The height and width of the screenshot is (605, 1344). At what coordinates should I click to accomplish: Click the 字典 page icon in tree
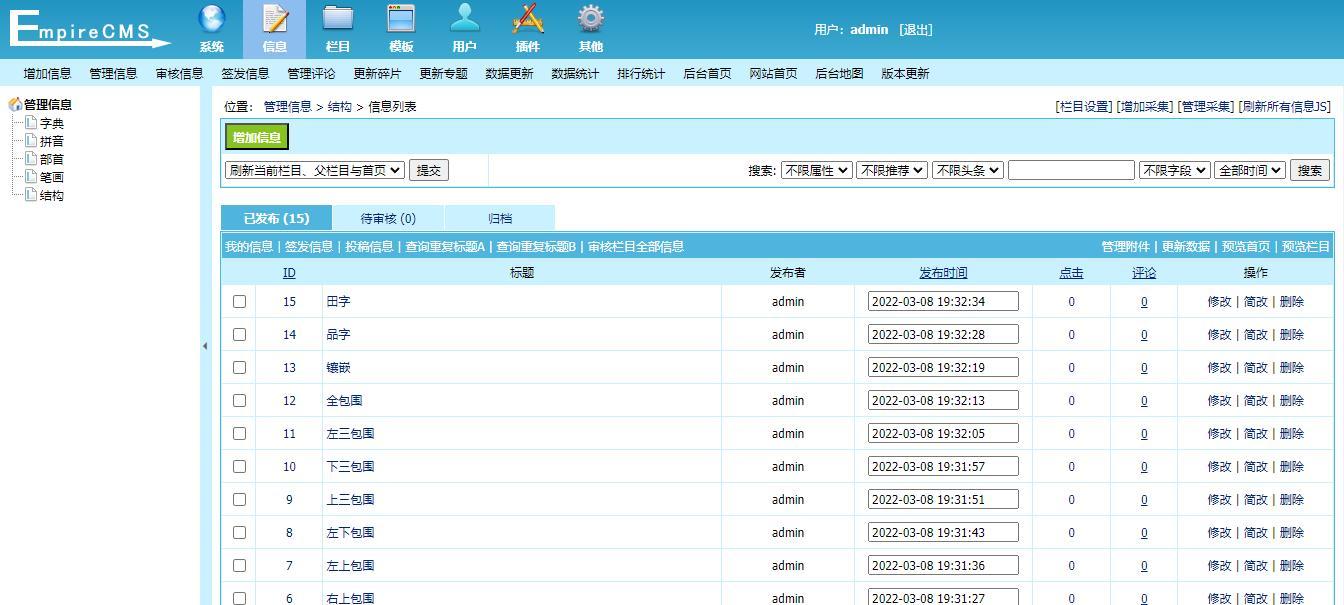(x=31, y=123)
